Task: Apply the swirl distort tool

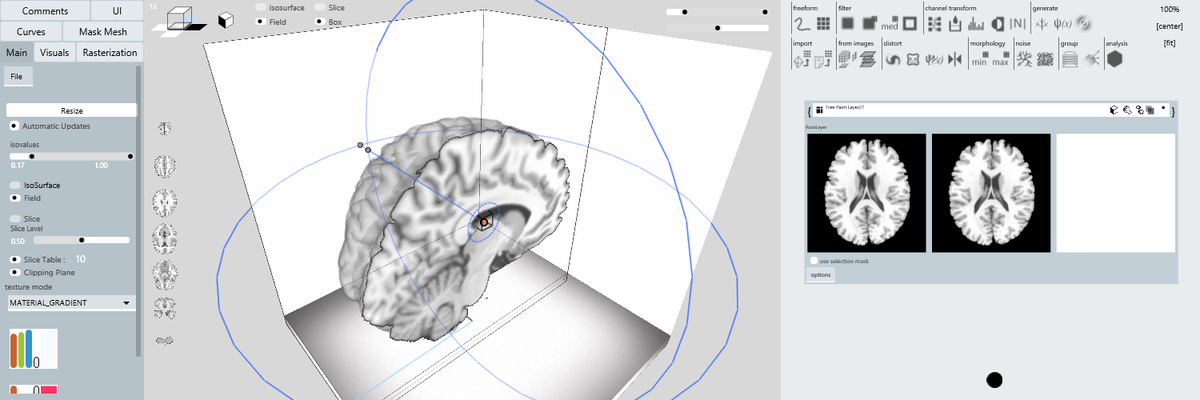Action: (893, 60)
